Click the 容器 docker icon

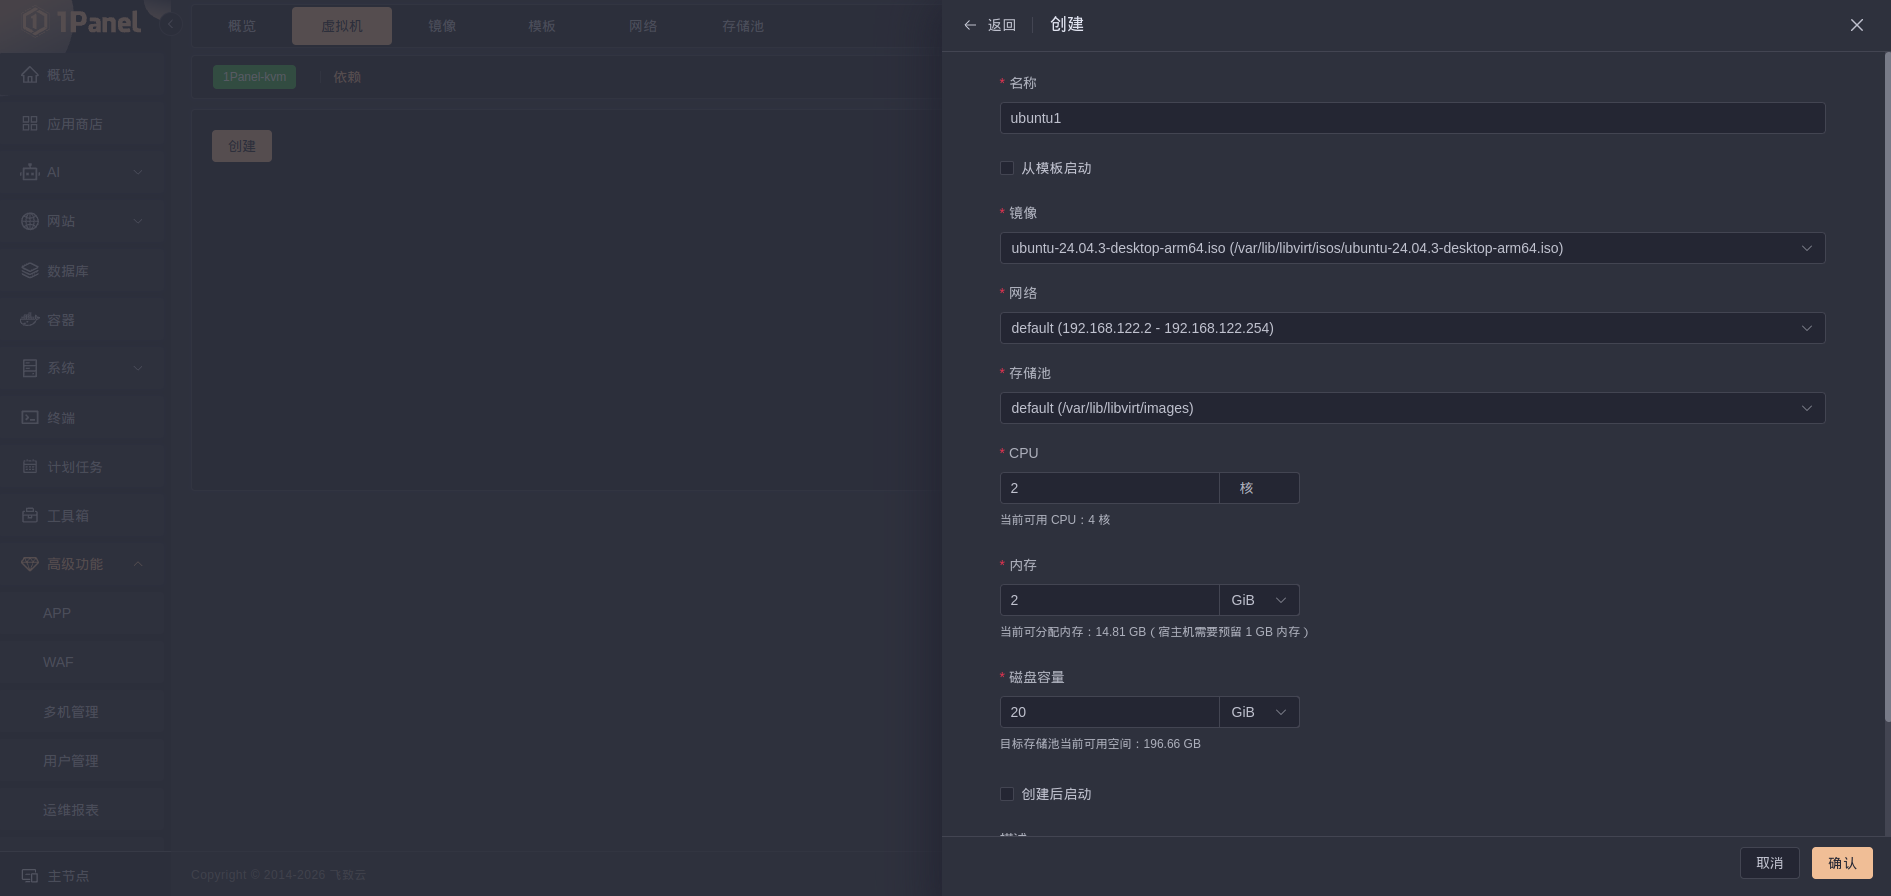pos(30,320)
